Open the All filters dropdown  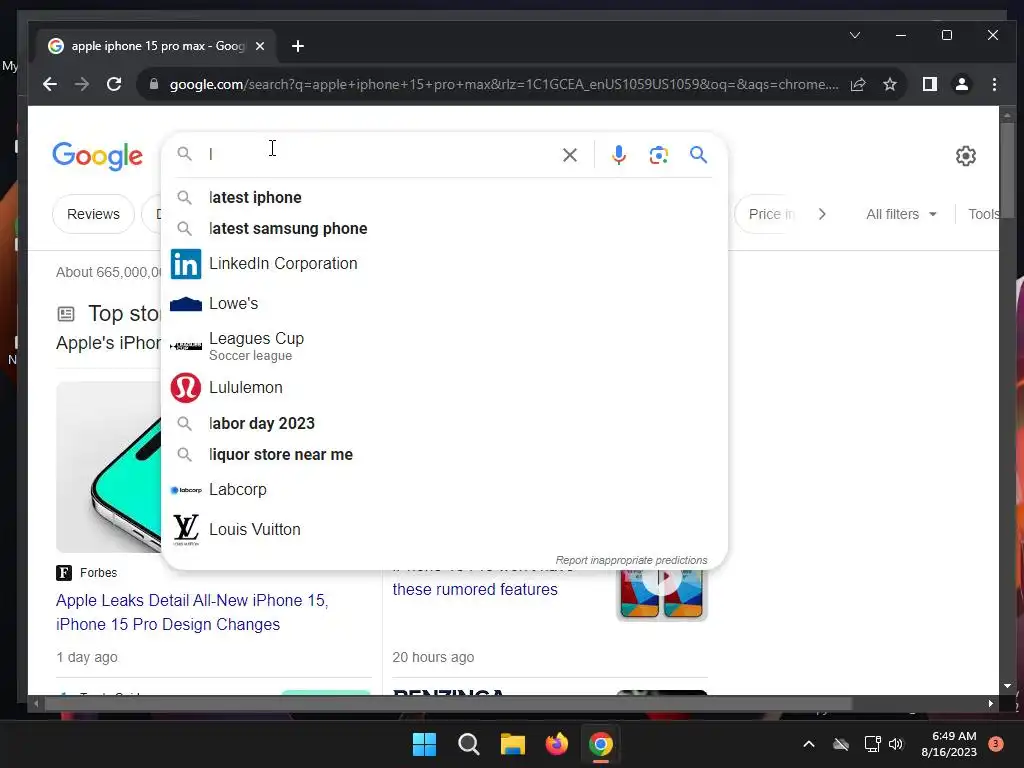point(901,214)
